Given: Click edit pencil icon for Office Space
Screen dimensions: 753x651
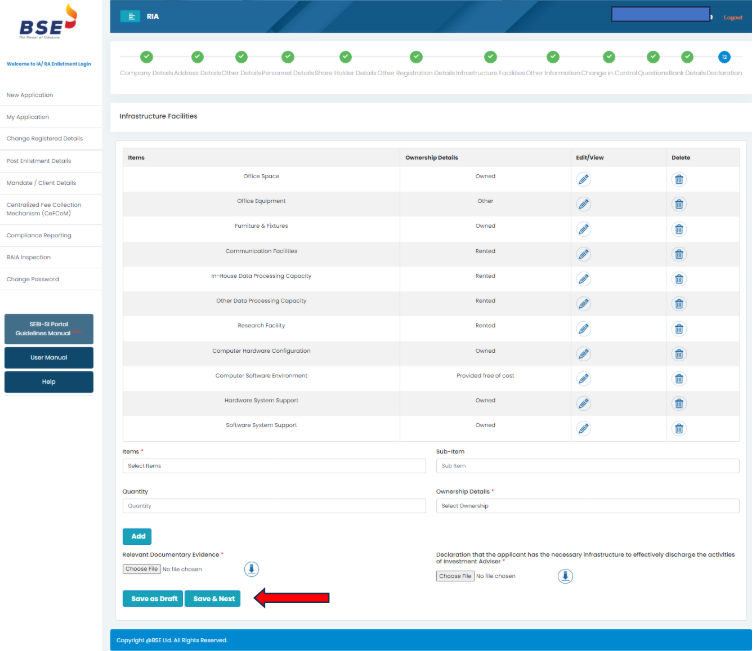Looking at the screenshot, I should tap(583, 179).
